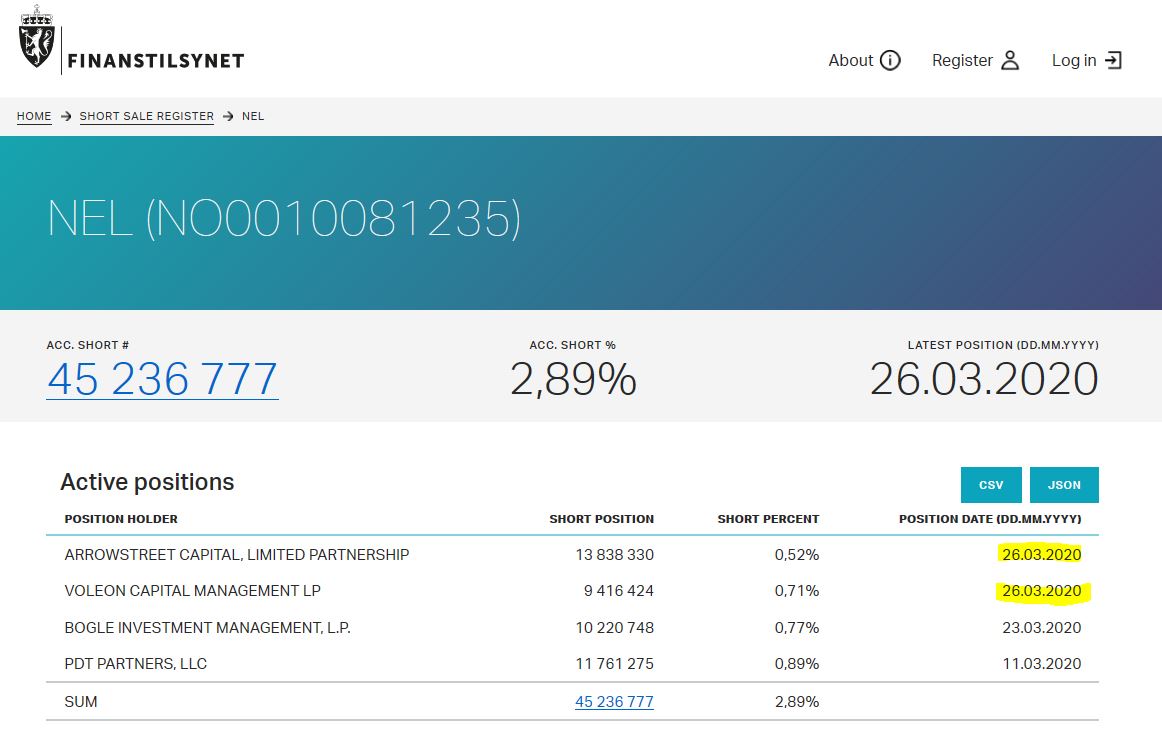
Task: Go to HOME breadcrumb link
Action: [x=34, y=116]
